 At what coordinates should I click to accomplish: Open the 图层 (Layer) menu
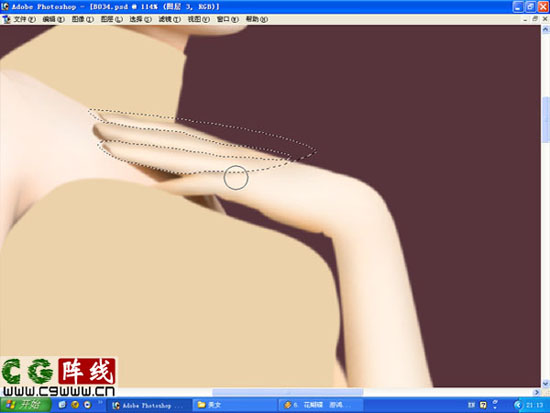tap(112, 19)
